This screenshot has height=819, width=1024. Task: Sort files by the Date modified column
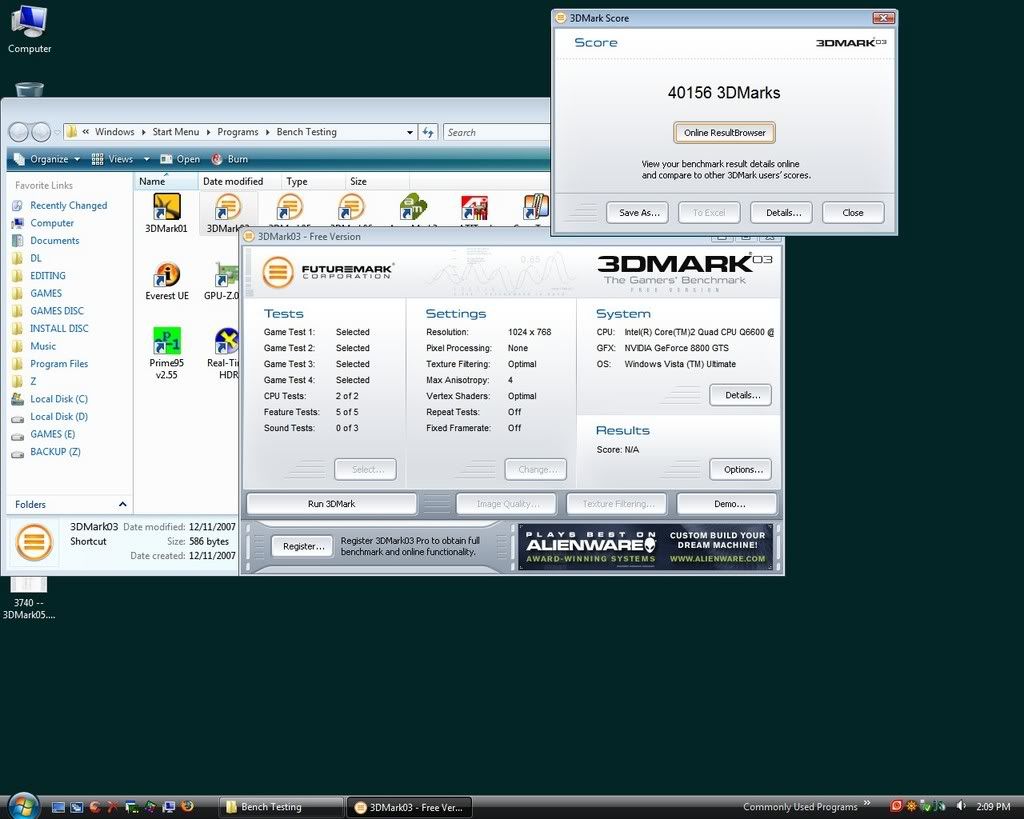238,181
